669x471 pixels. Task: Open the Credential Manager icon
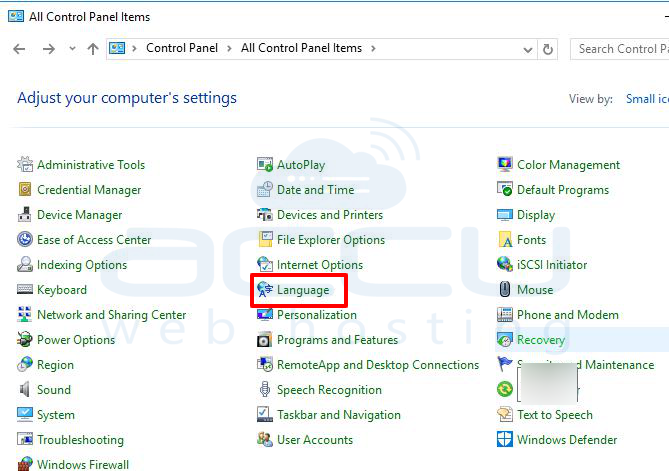25,189
